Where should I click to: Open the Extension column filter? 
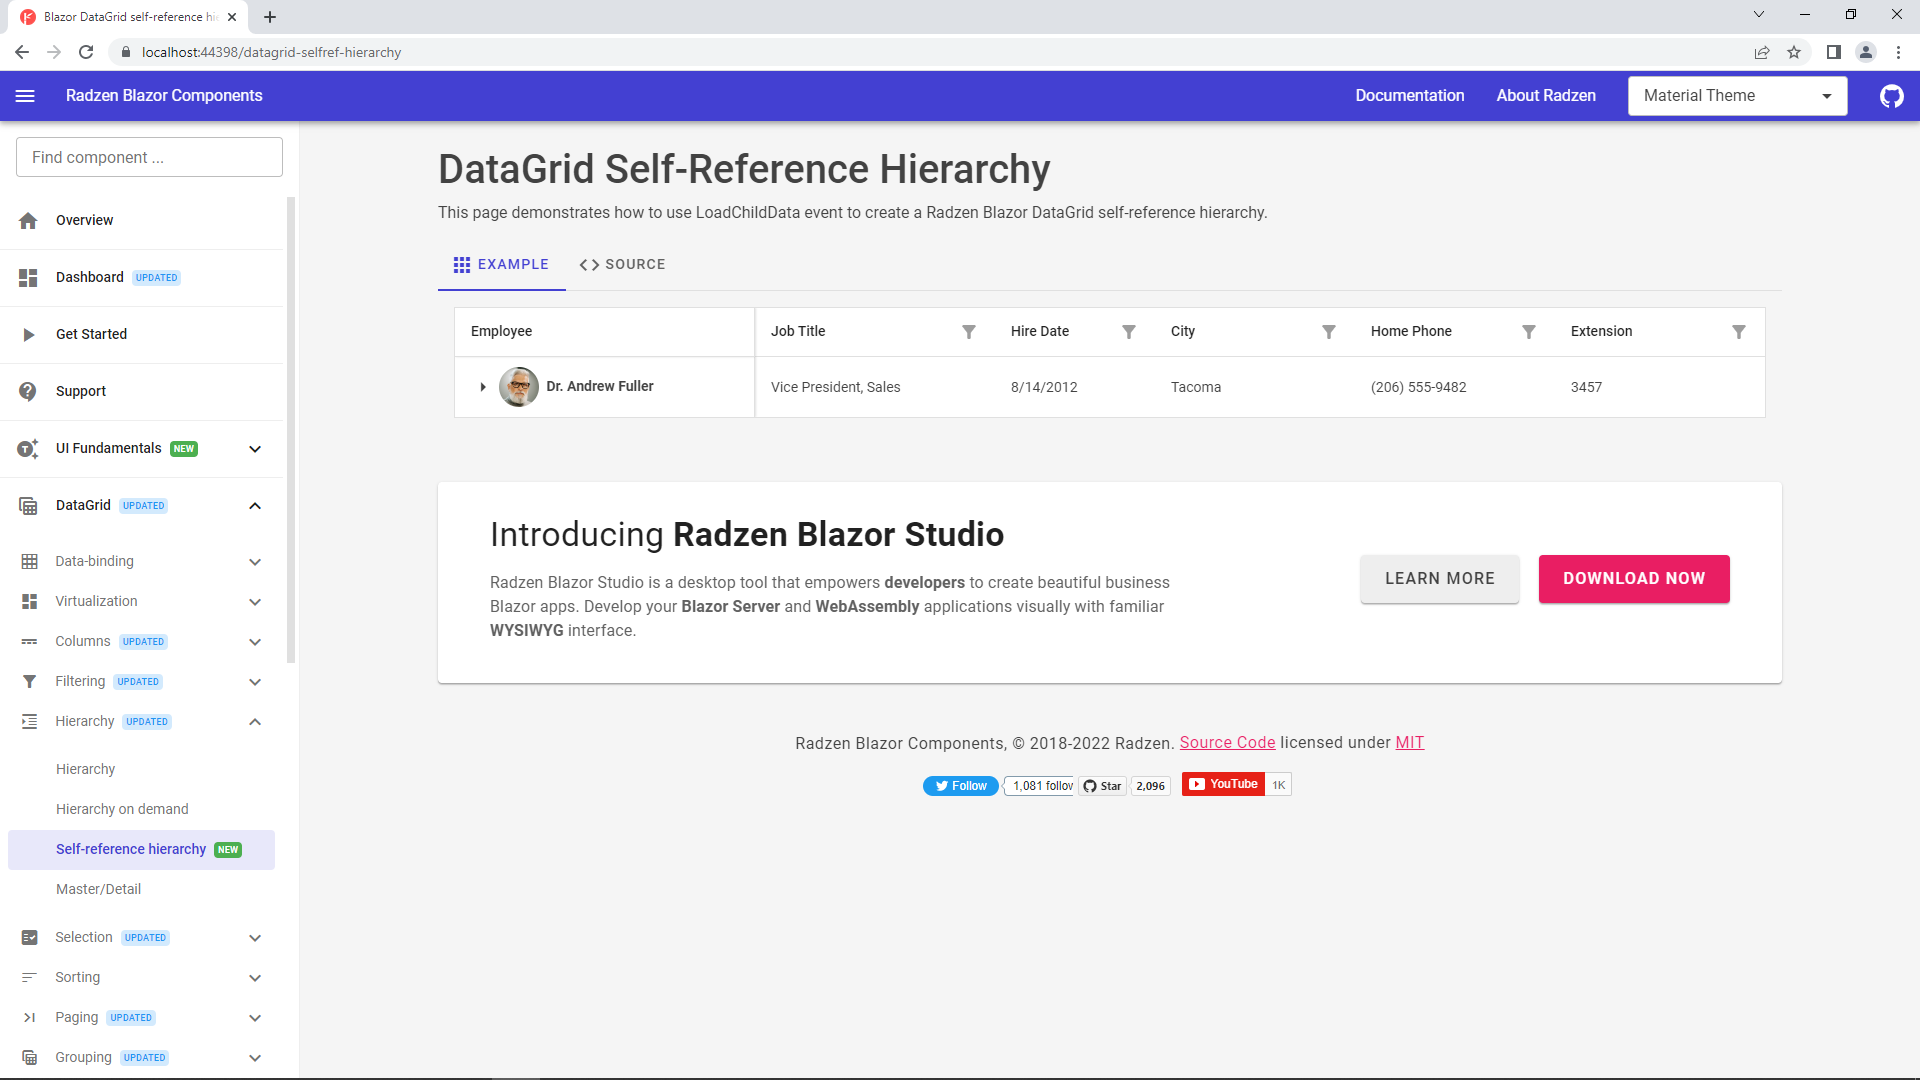(1739, 332)
